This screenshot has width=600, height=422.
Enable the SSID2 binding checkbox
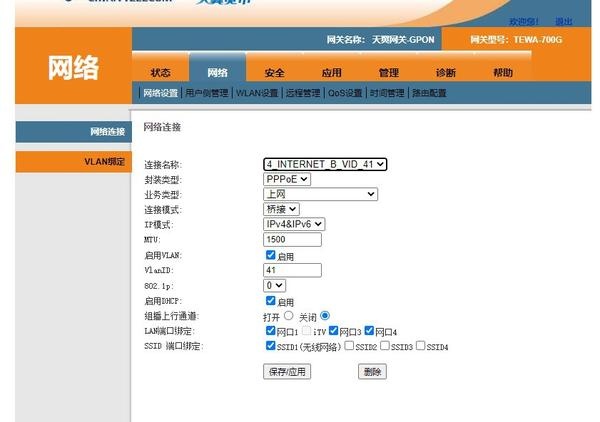(x=349, y=345)
